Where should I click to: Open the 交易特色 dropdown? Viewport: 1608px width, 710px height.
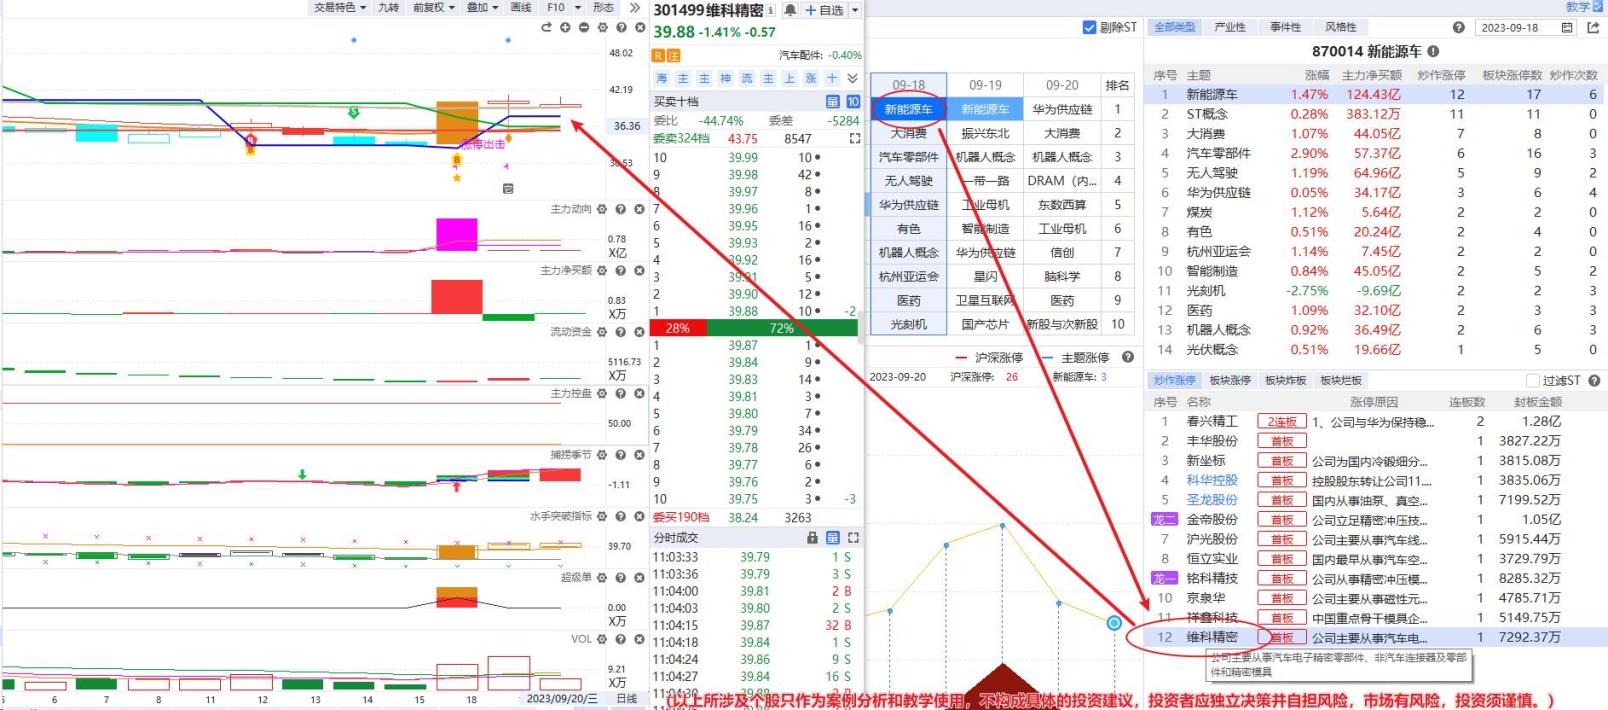tap(340, 7)
